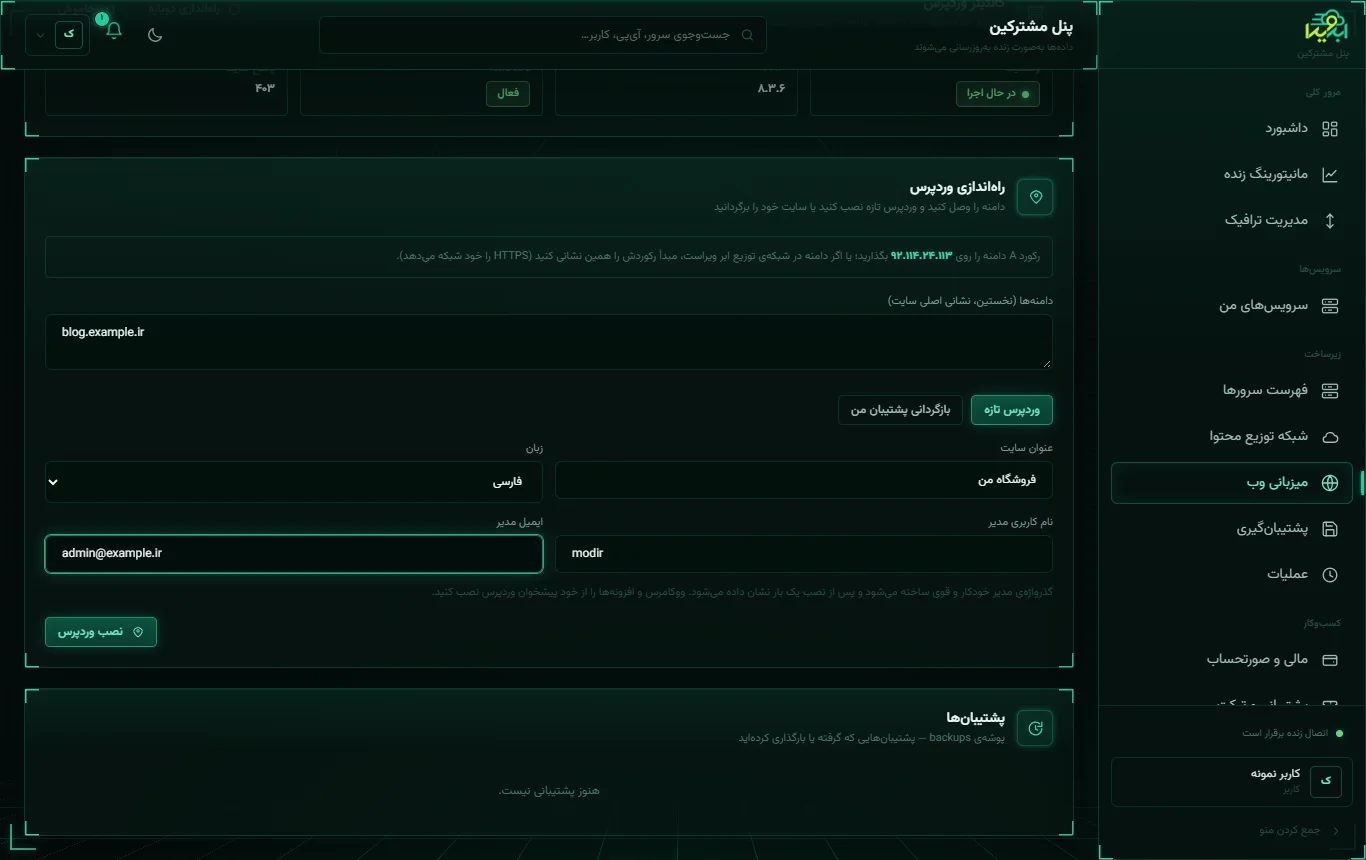Viewport: 1366px width, 860px height.
Task: Open مالی و صورتحساب
Action: click(1232, 659)
